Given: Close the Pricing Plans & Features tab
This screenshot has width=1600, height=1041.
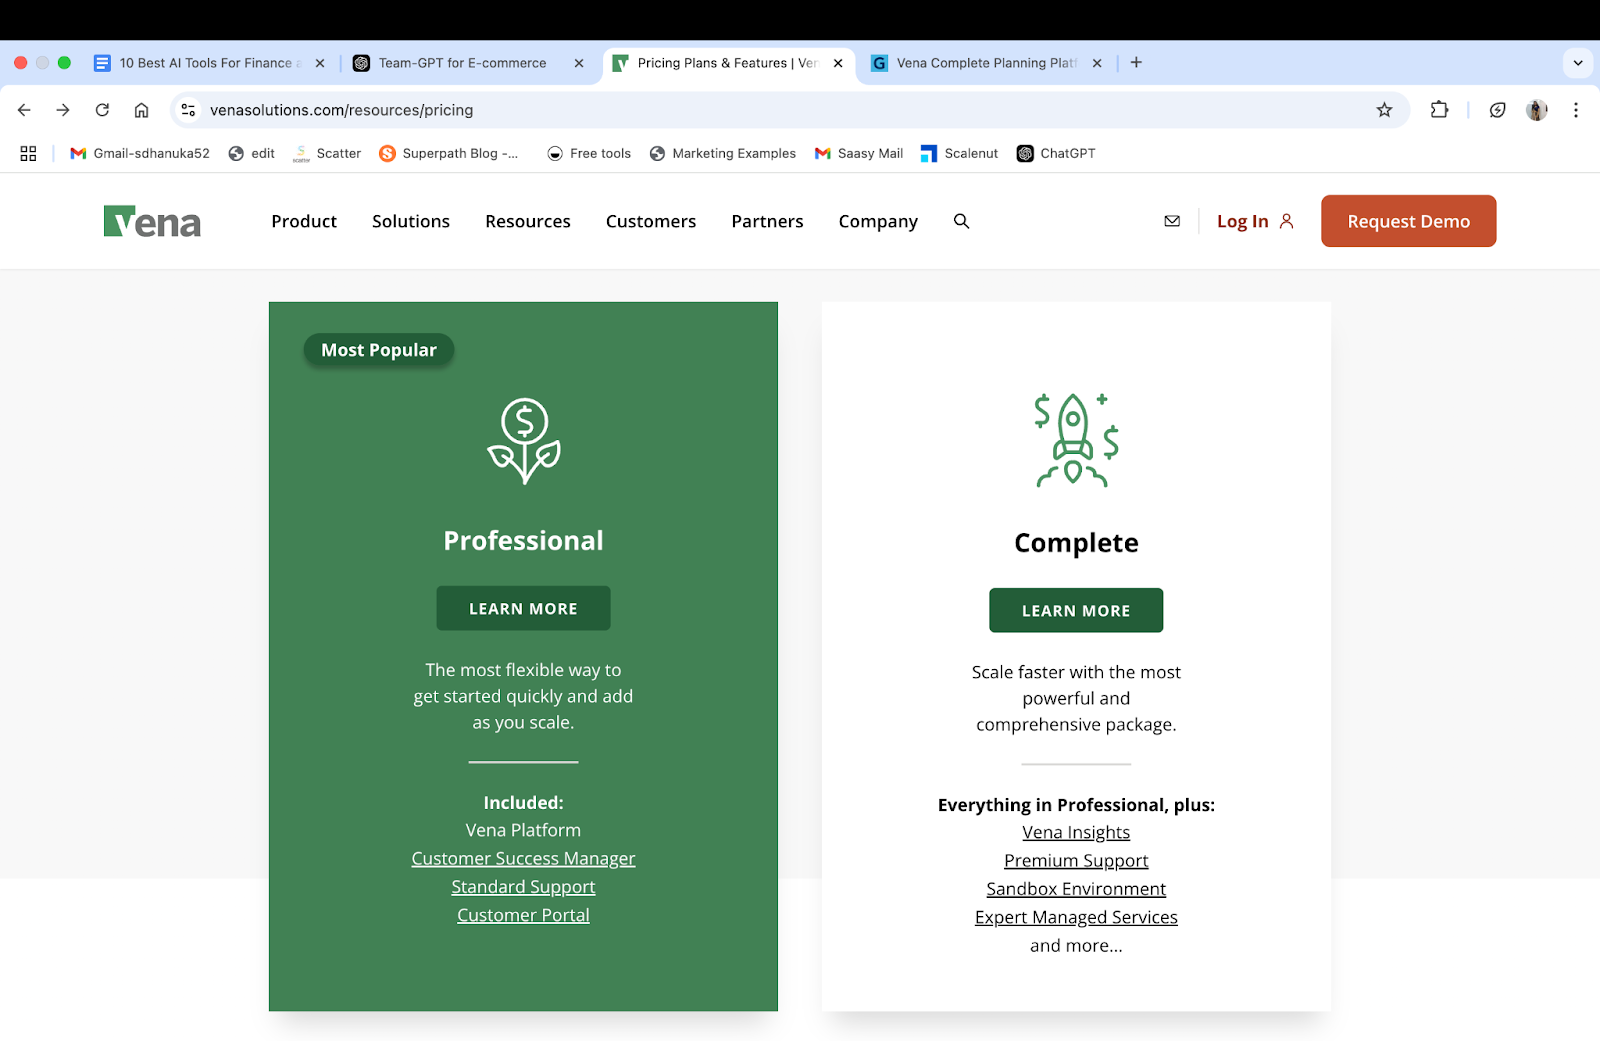Looking at the screenshot, I should pyautogui.click(x=838, y=63).
